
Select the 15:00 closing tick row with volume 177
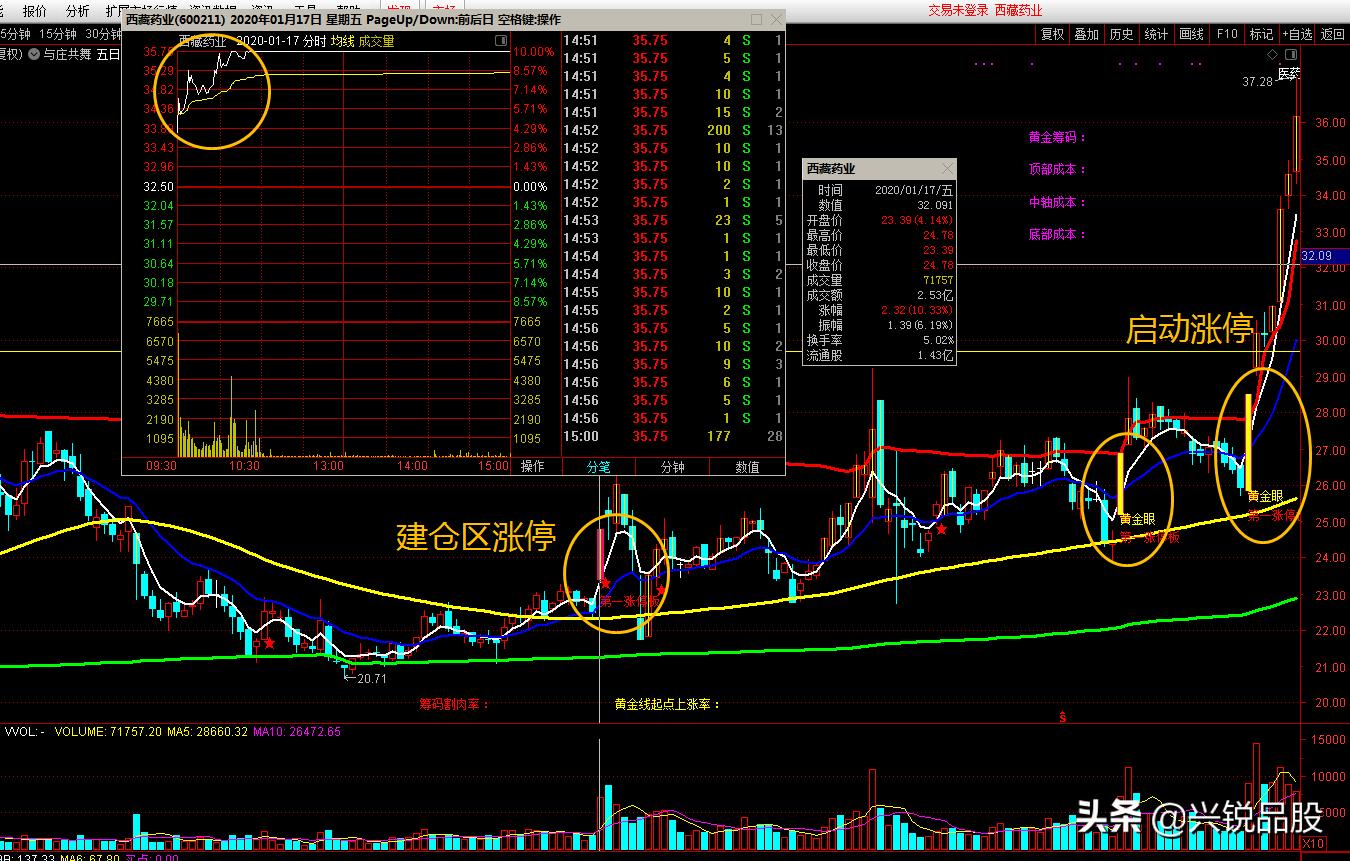click(x=673, y=436)
